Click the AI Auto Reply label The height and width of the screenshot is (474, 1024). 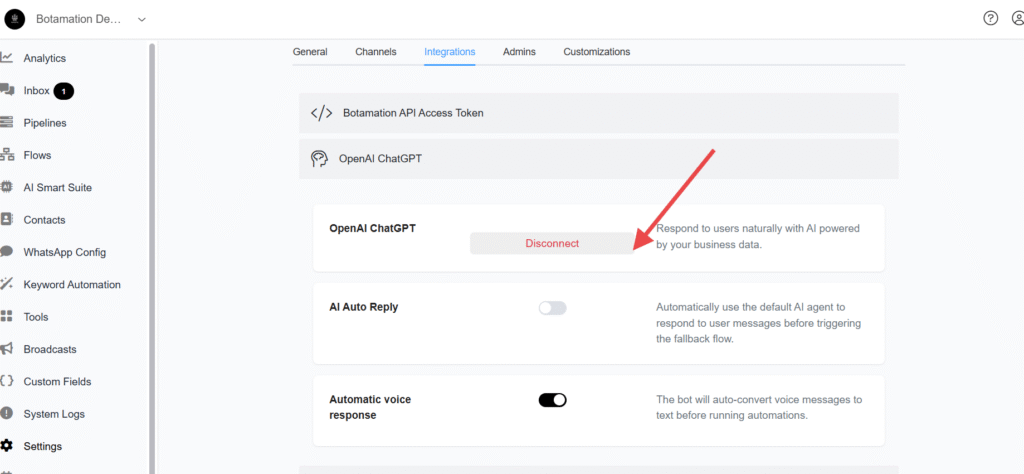coord(364,307)
